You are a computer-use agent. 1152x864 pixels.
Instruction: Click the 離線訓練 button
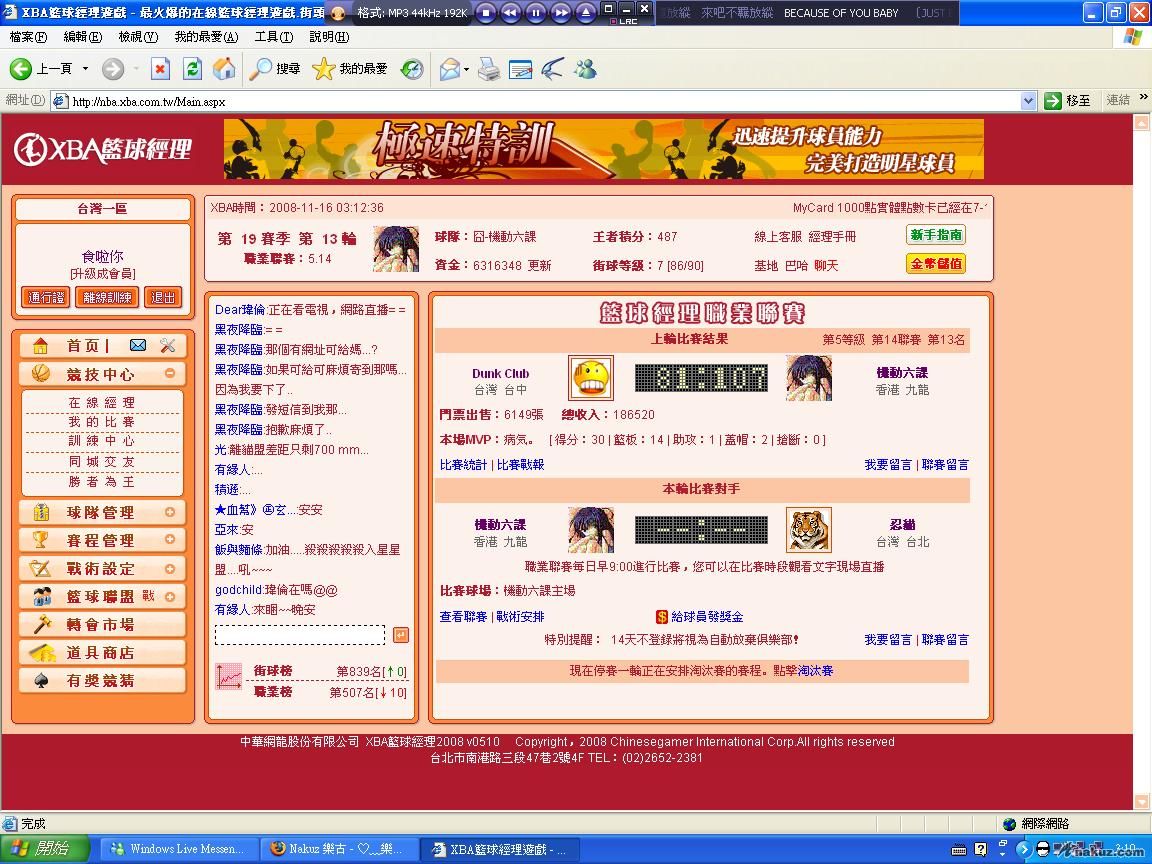[107, 297]
